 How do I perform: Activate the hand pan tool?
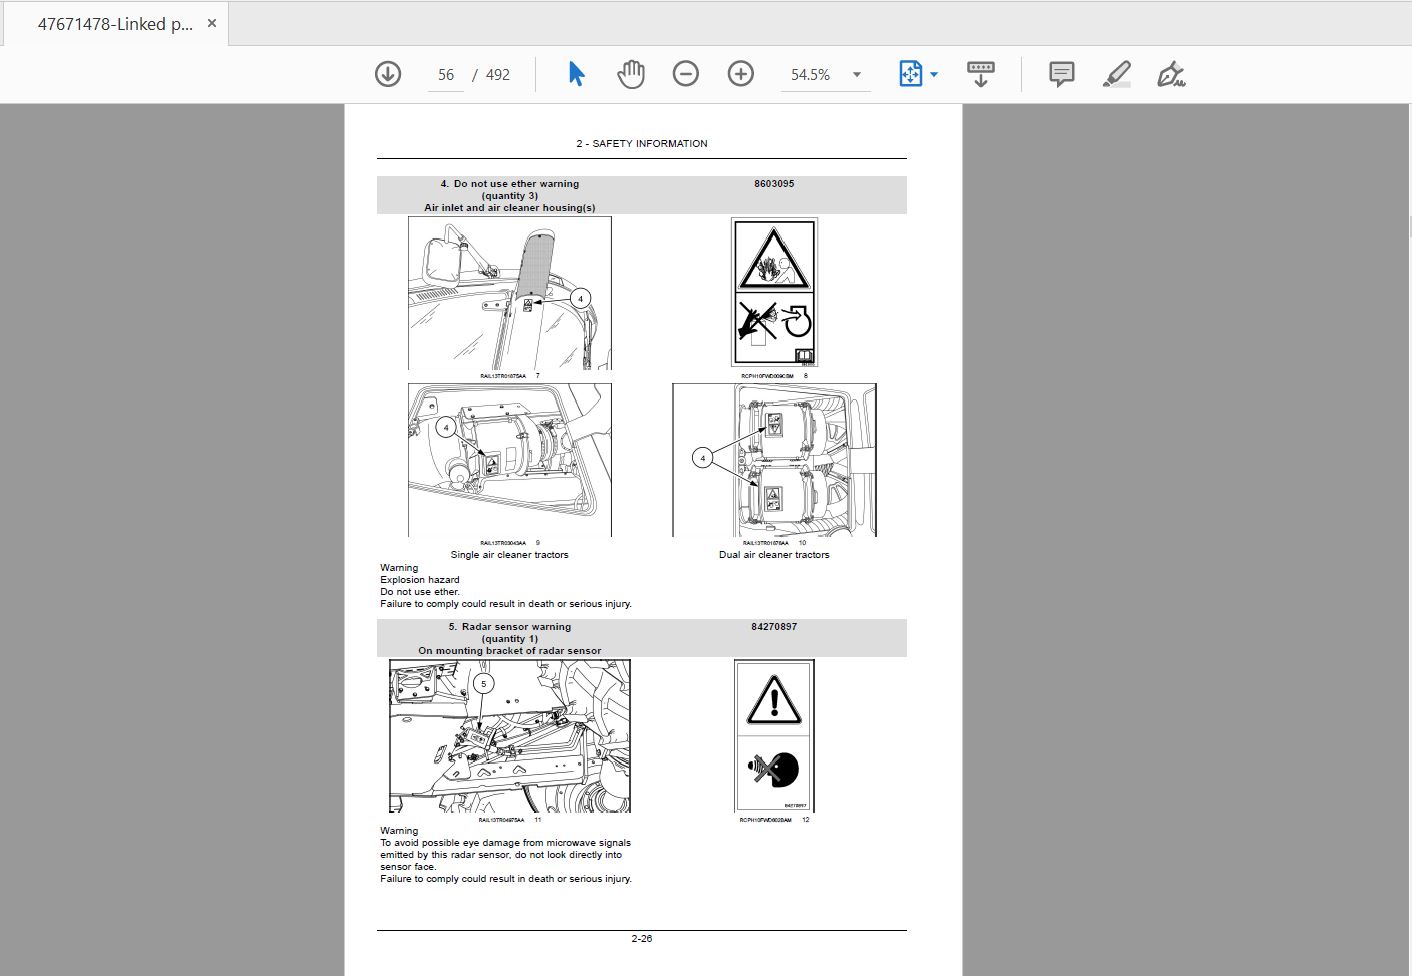coord(631,74)
